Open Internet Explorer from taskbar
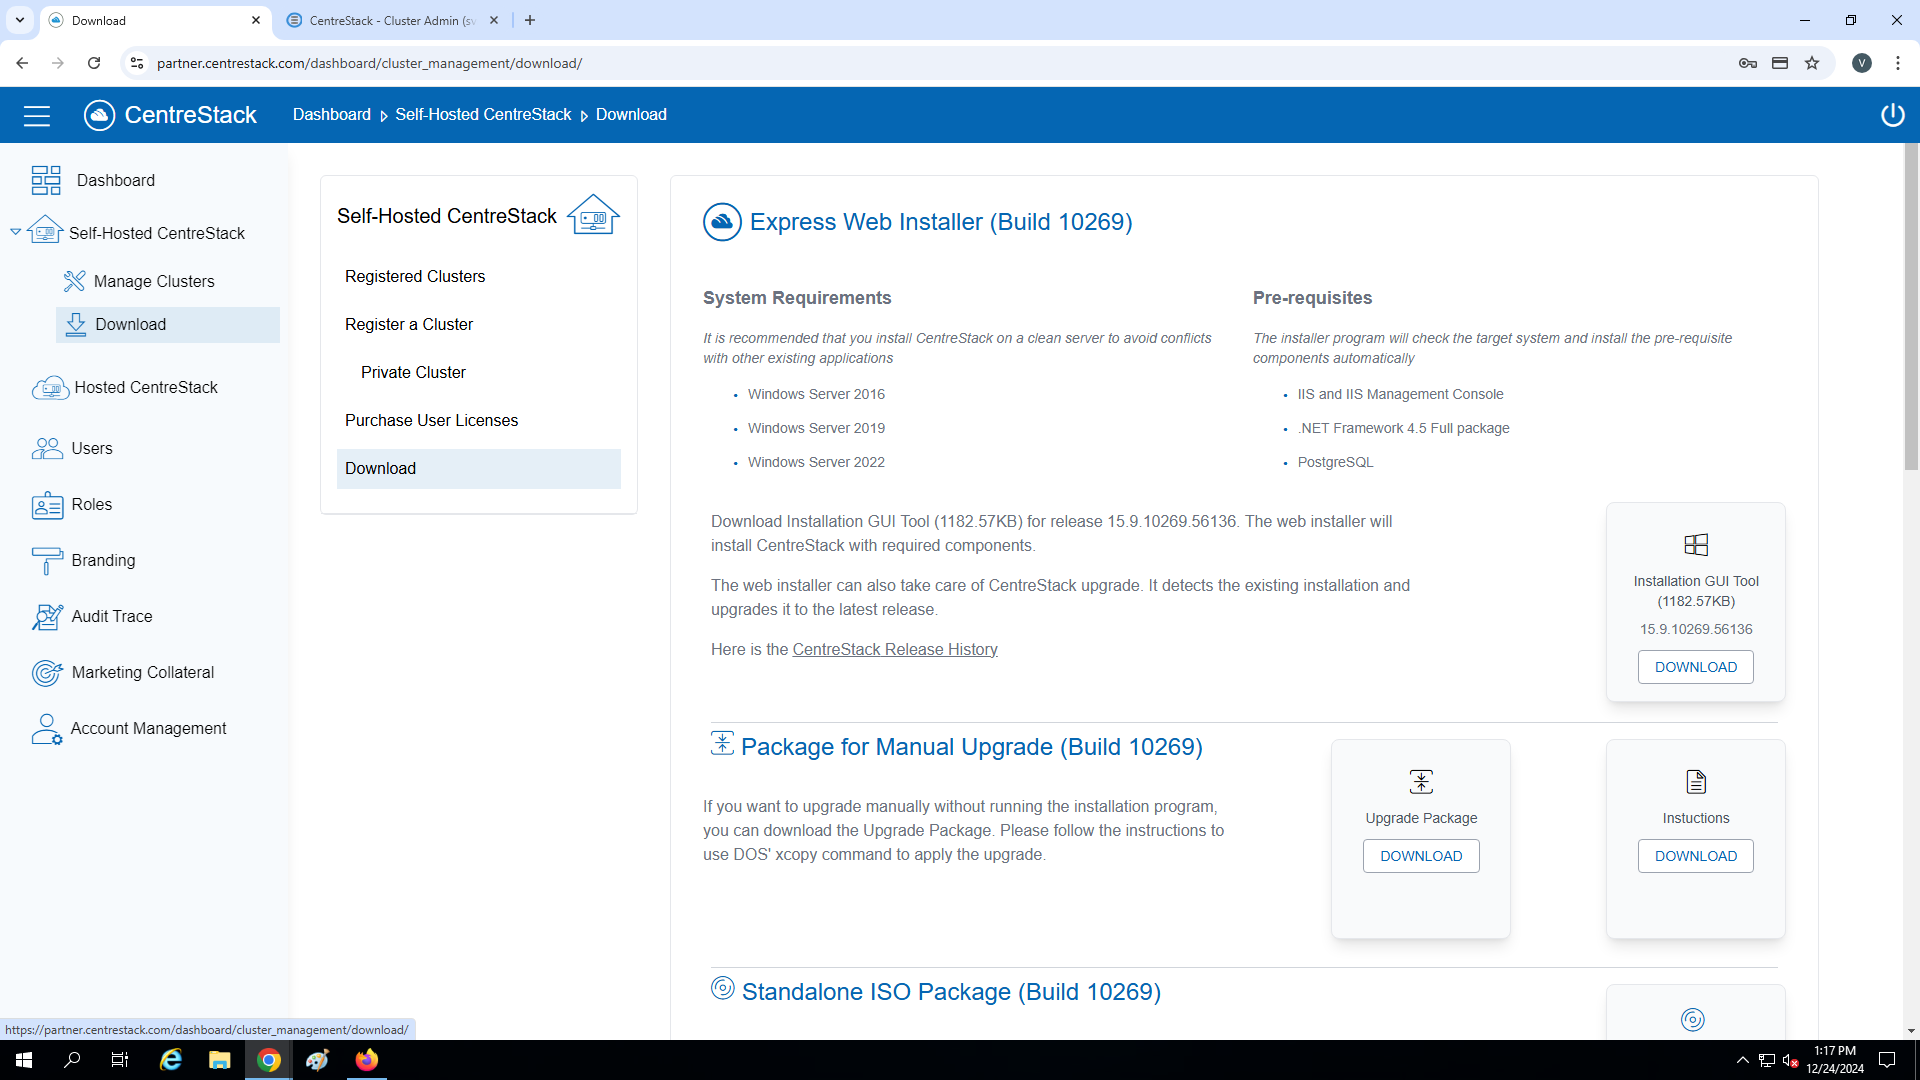 point(171,1060)
